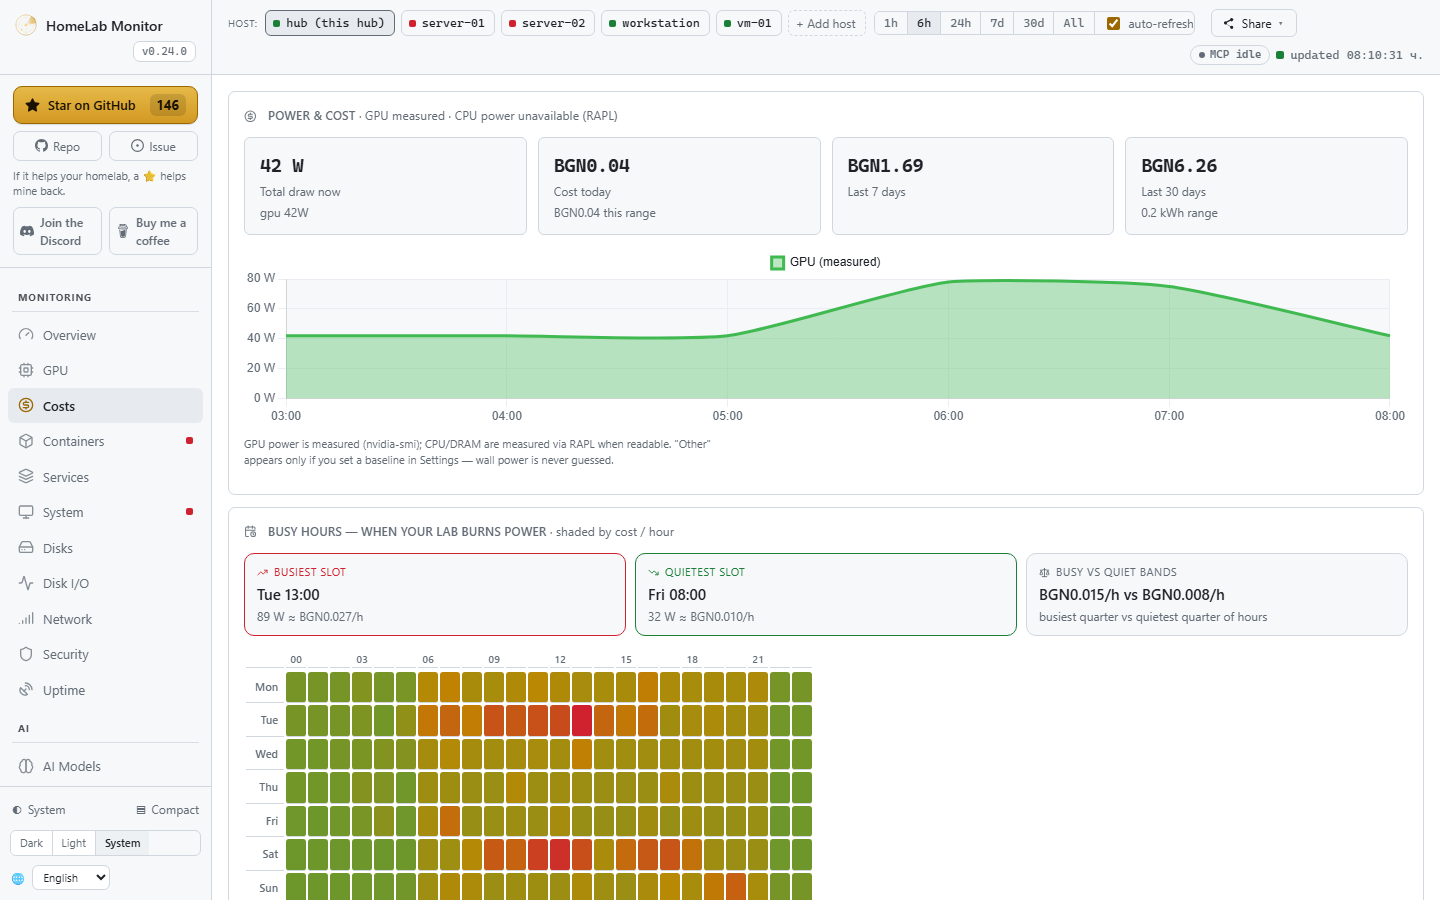
Task: Switch host to vm-01
Action: (x=749, y=23)
